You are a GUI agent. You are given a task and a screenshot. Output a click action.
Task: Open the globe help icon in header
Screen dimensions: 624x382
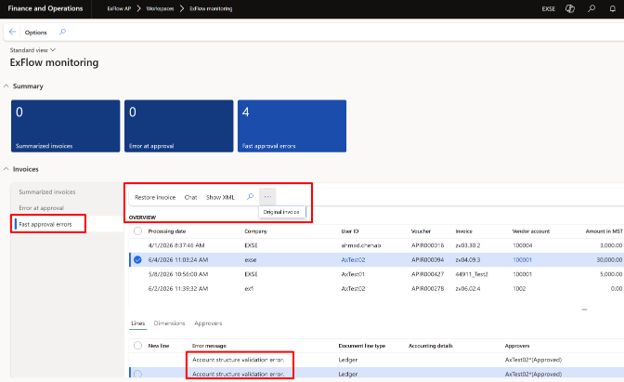click(570, 8)
